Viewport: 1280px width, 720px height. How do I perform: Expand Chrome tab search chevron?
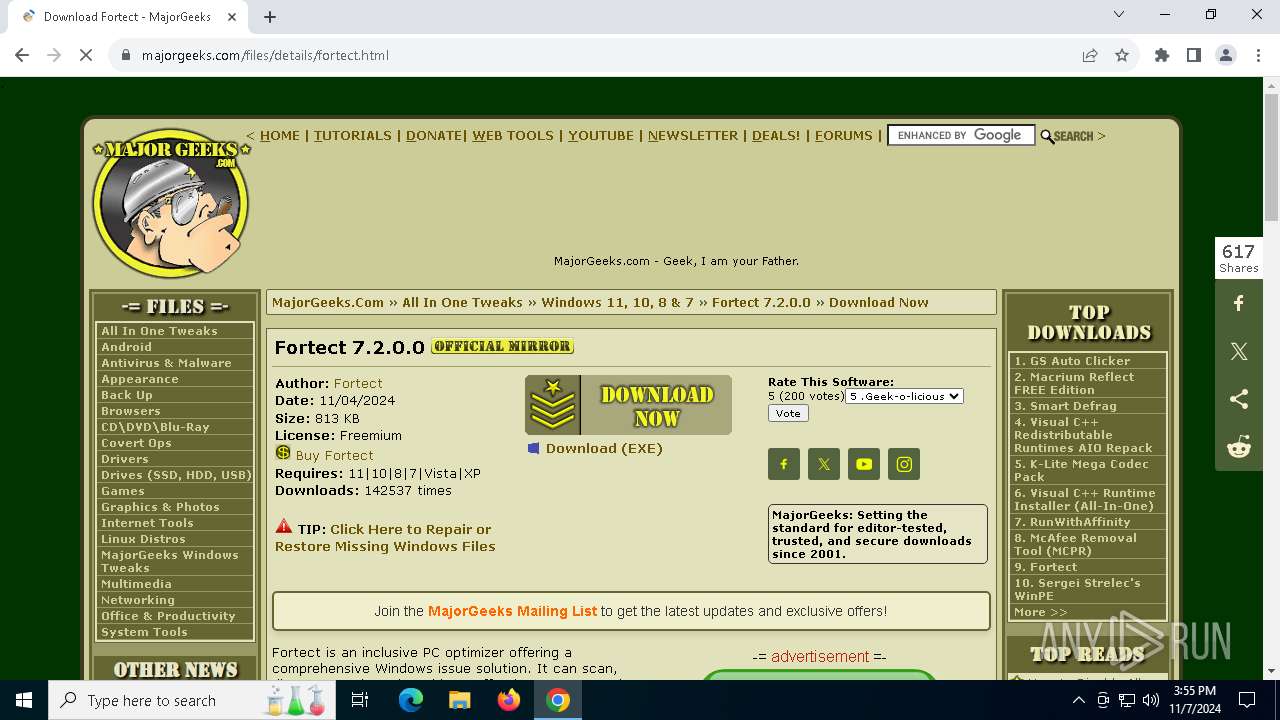point(1119,14)
